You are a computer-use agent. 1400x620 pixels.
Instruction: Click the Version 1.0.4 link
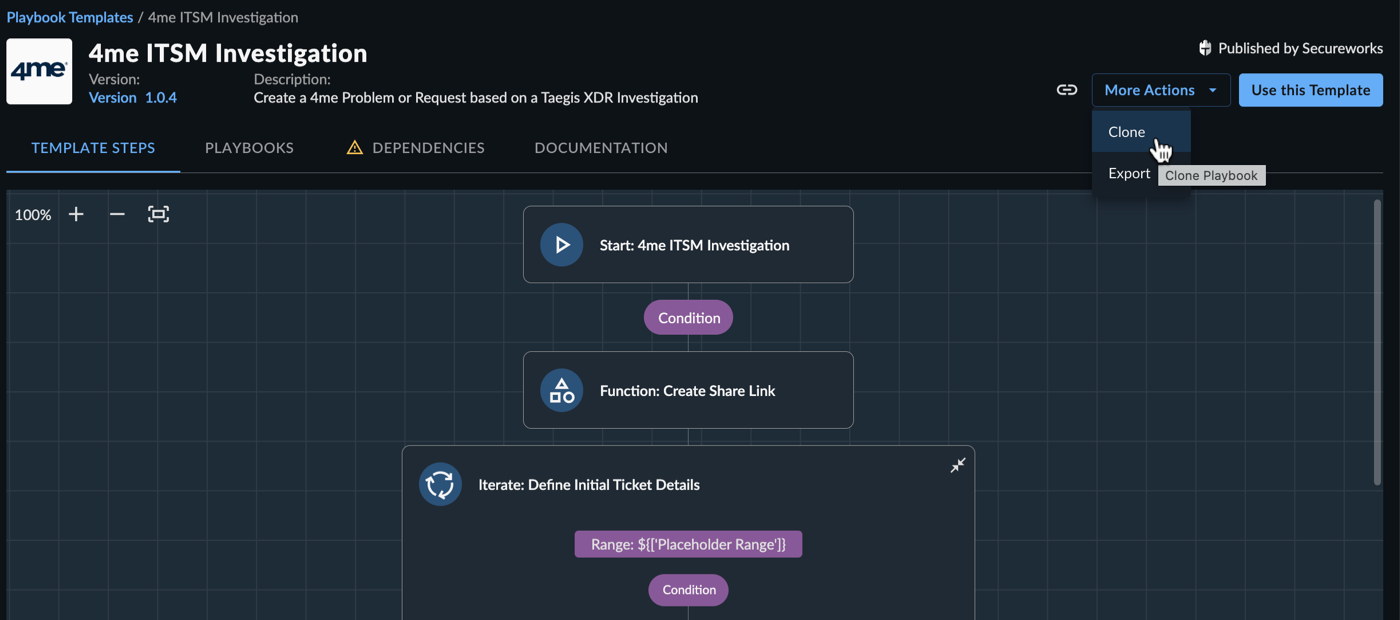[133, 97]
